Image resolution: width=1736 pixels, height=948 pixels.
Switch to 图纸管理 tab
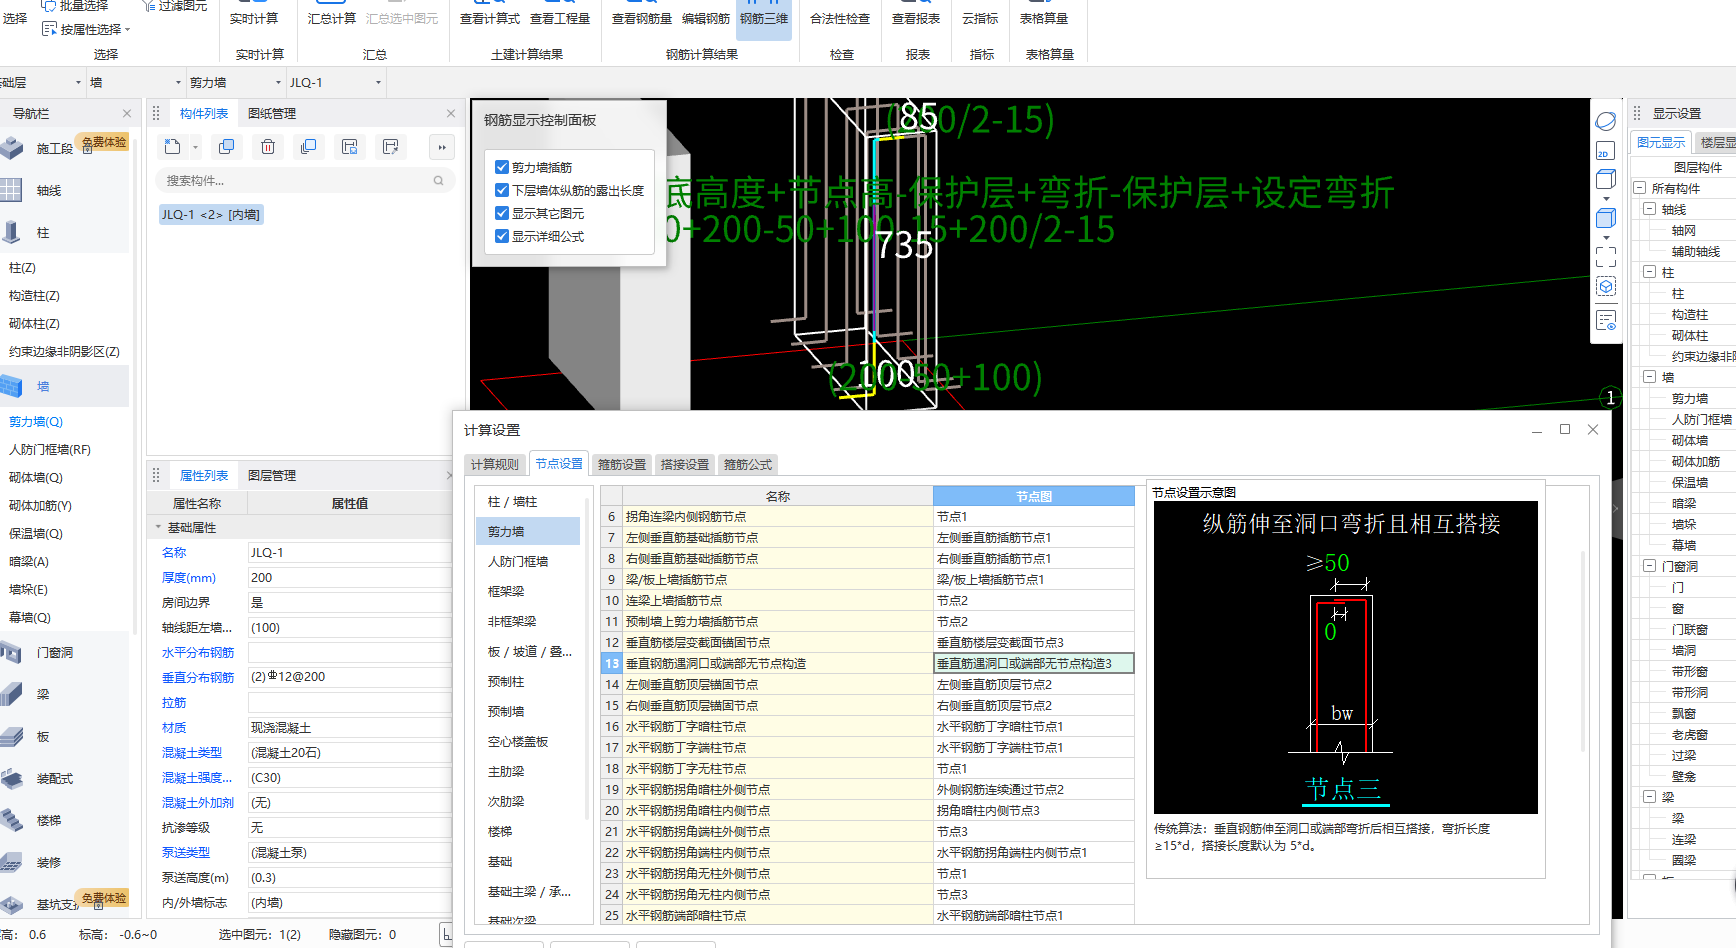pos(272,114)
